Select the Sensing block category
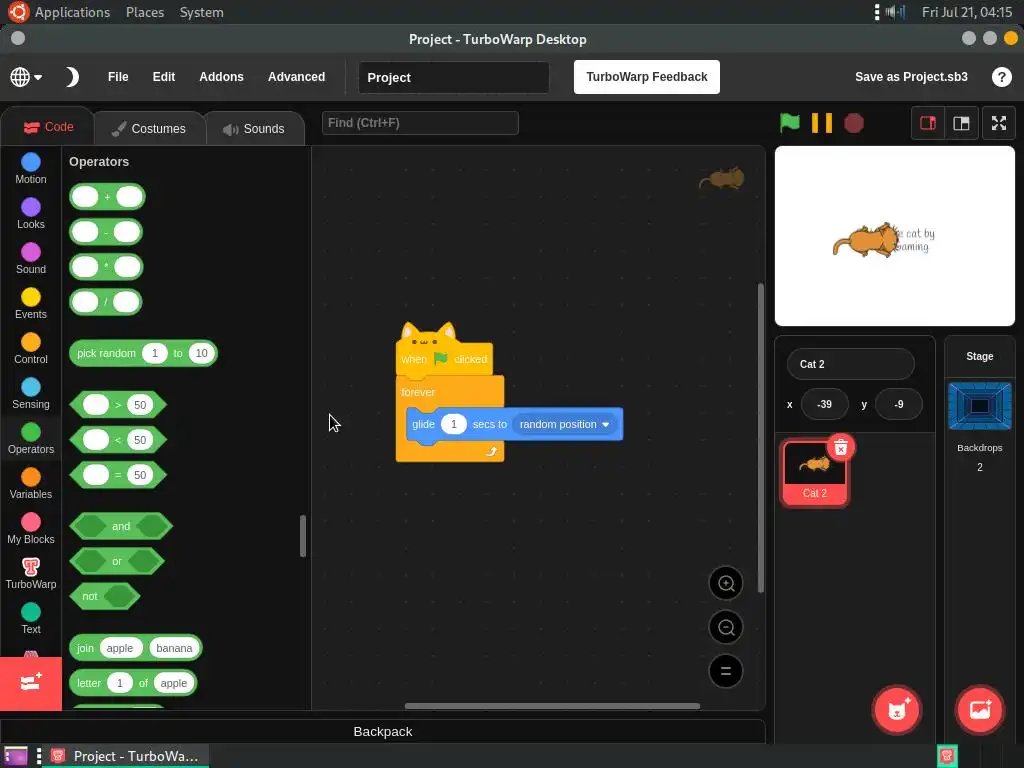 (x=31, y=394)
